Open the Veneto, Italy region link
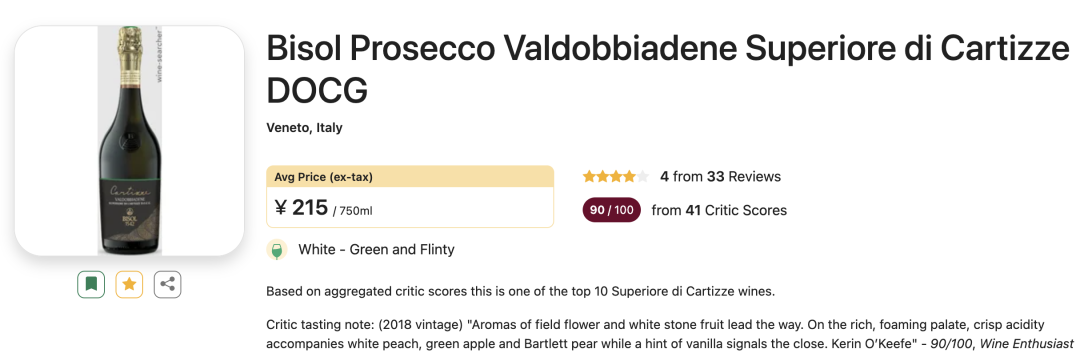 point(304,127)
